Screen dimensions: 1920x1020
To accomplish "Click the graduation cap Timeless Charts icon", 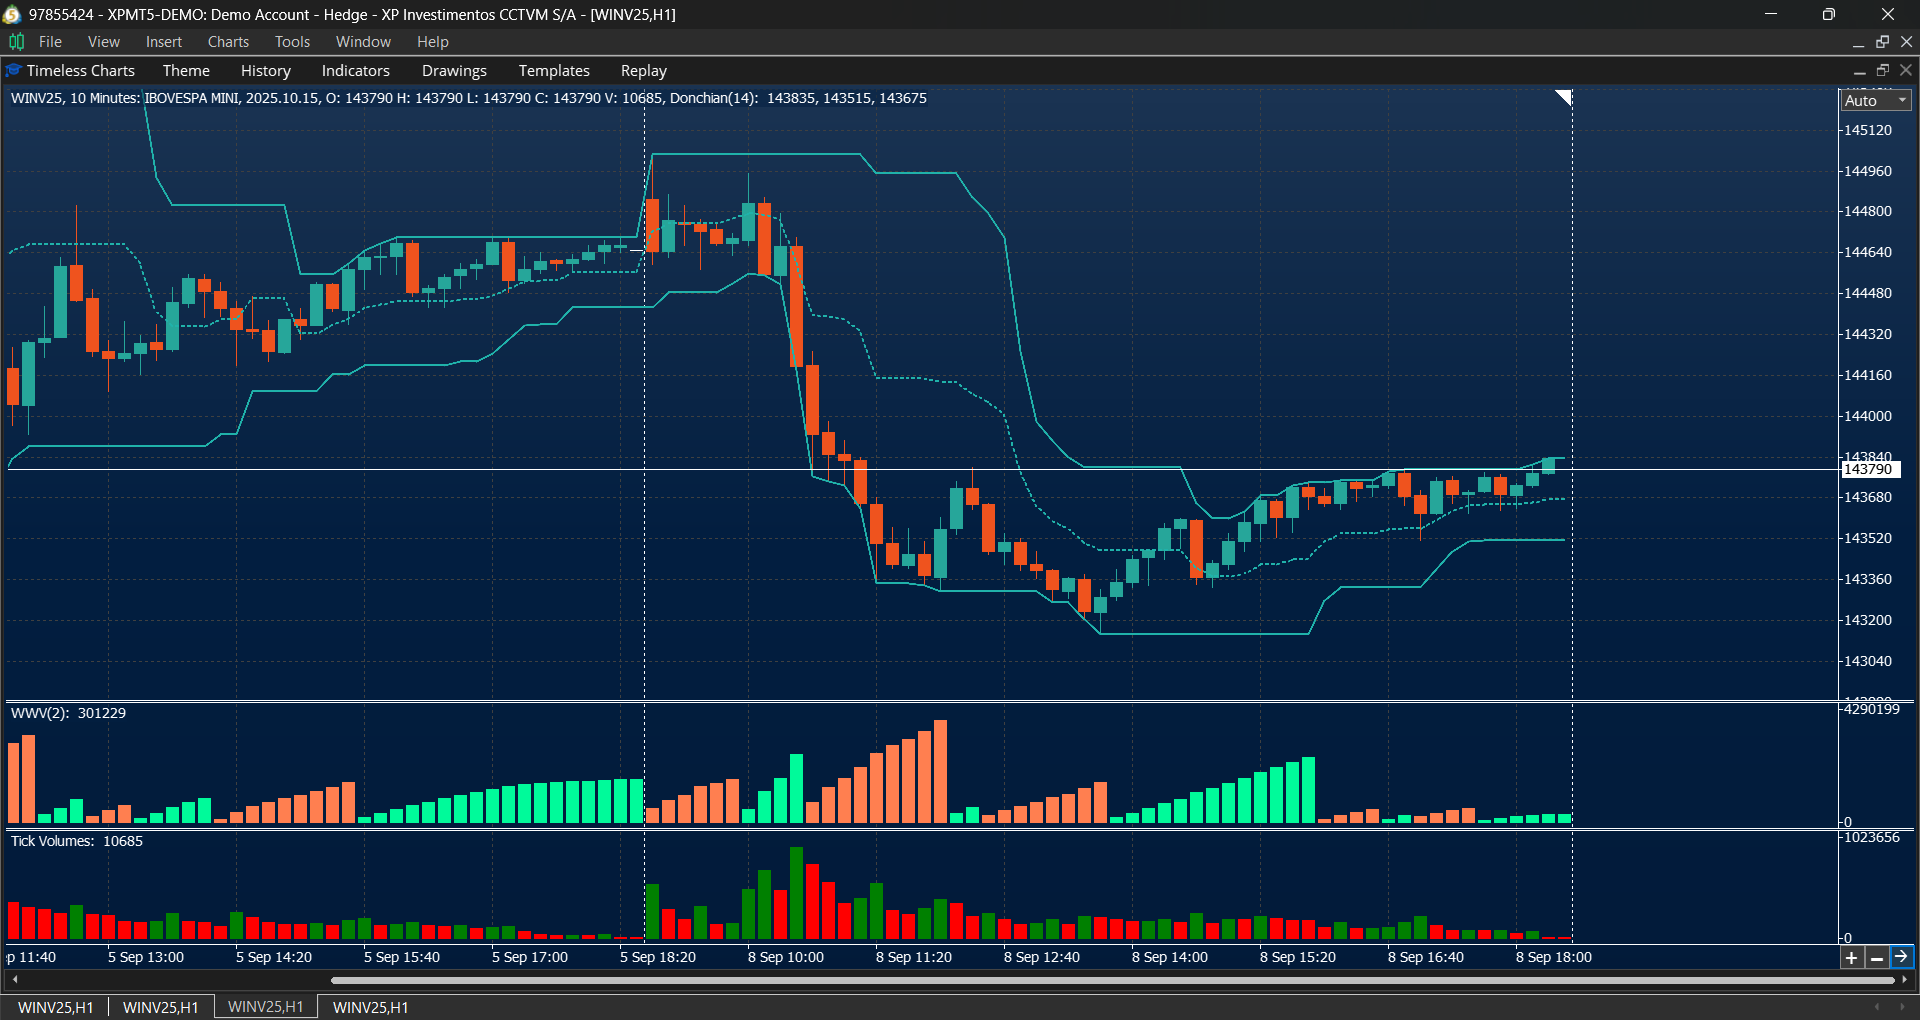I will tap(12, 70).
